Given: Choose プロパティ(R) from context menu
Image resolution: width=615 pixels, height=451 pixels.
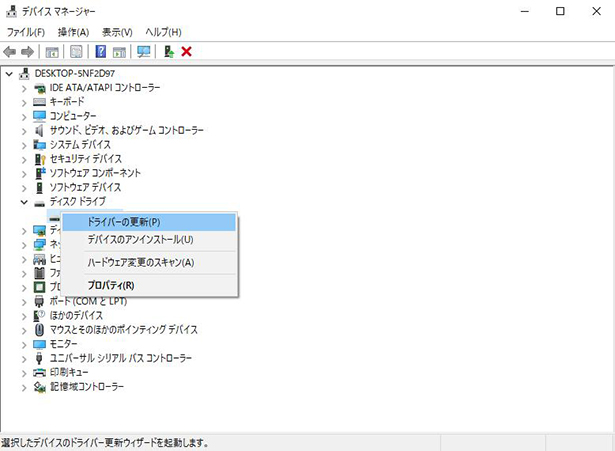Looking at the screenshot, I should pyautogui.click(x=149, y=285).
